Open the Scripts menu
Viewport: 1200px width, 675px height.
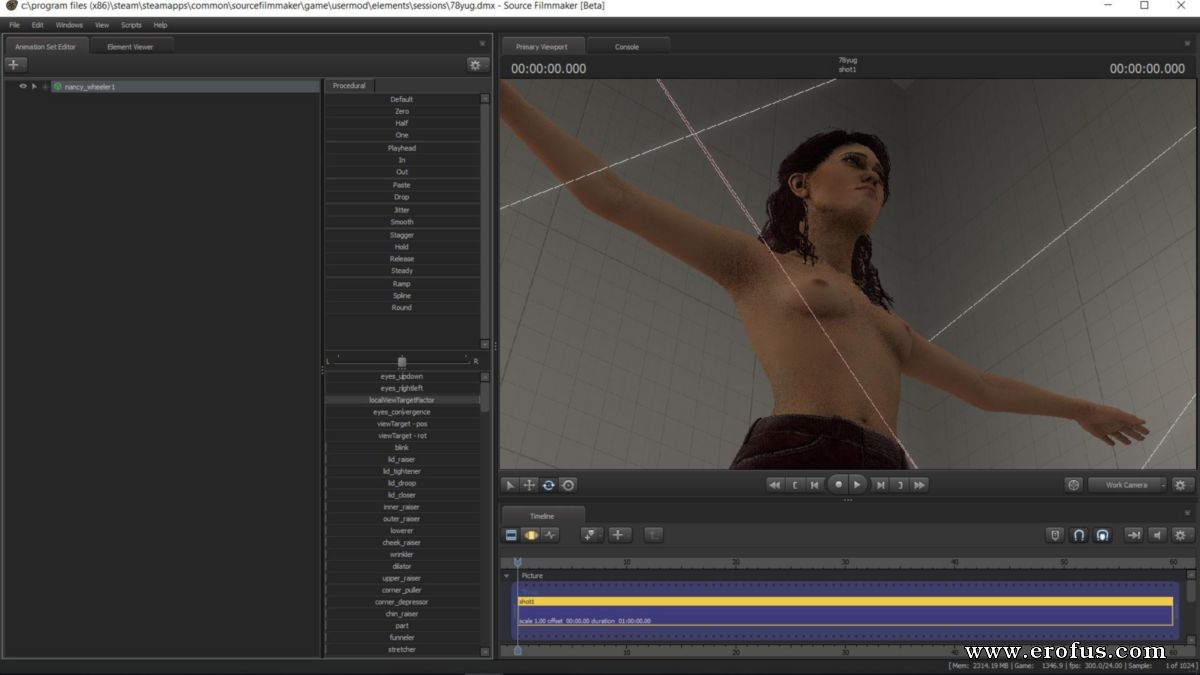point(131,25)
